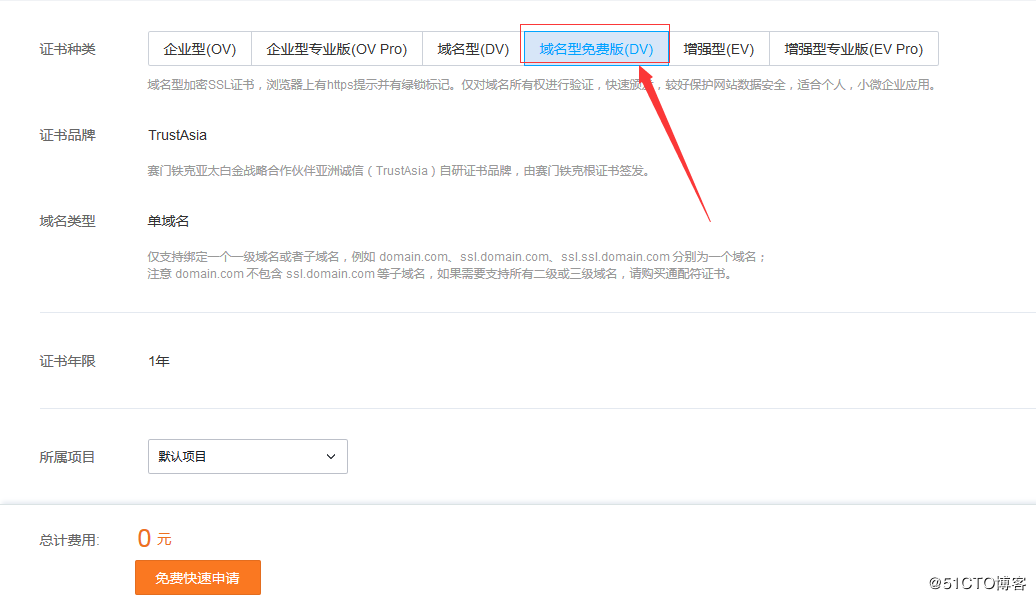The height and width of the screenshot is (600, 1036).
Task: Select the 1年 certificate duration
Action: pyautogui.click(x=157, y=362)
